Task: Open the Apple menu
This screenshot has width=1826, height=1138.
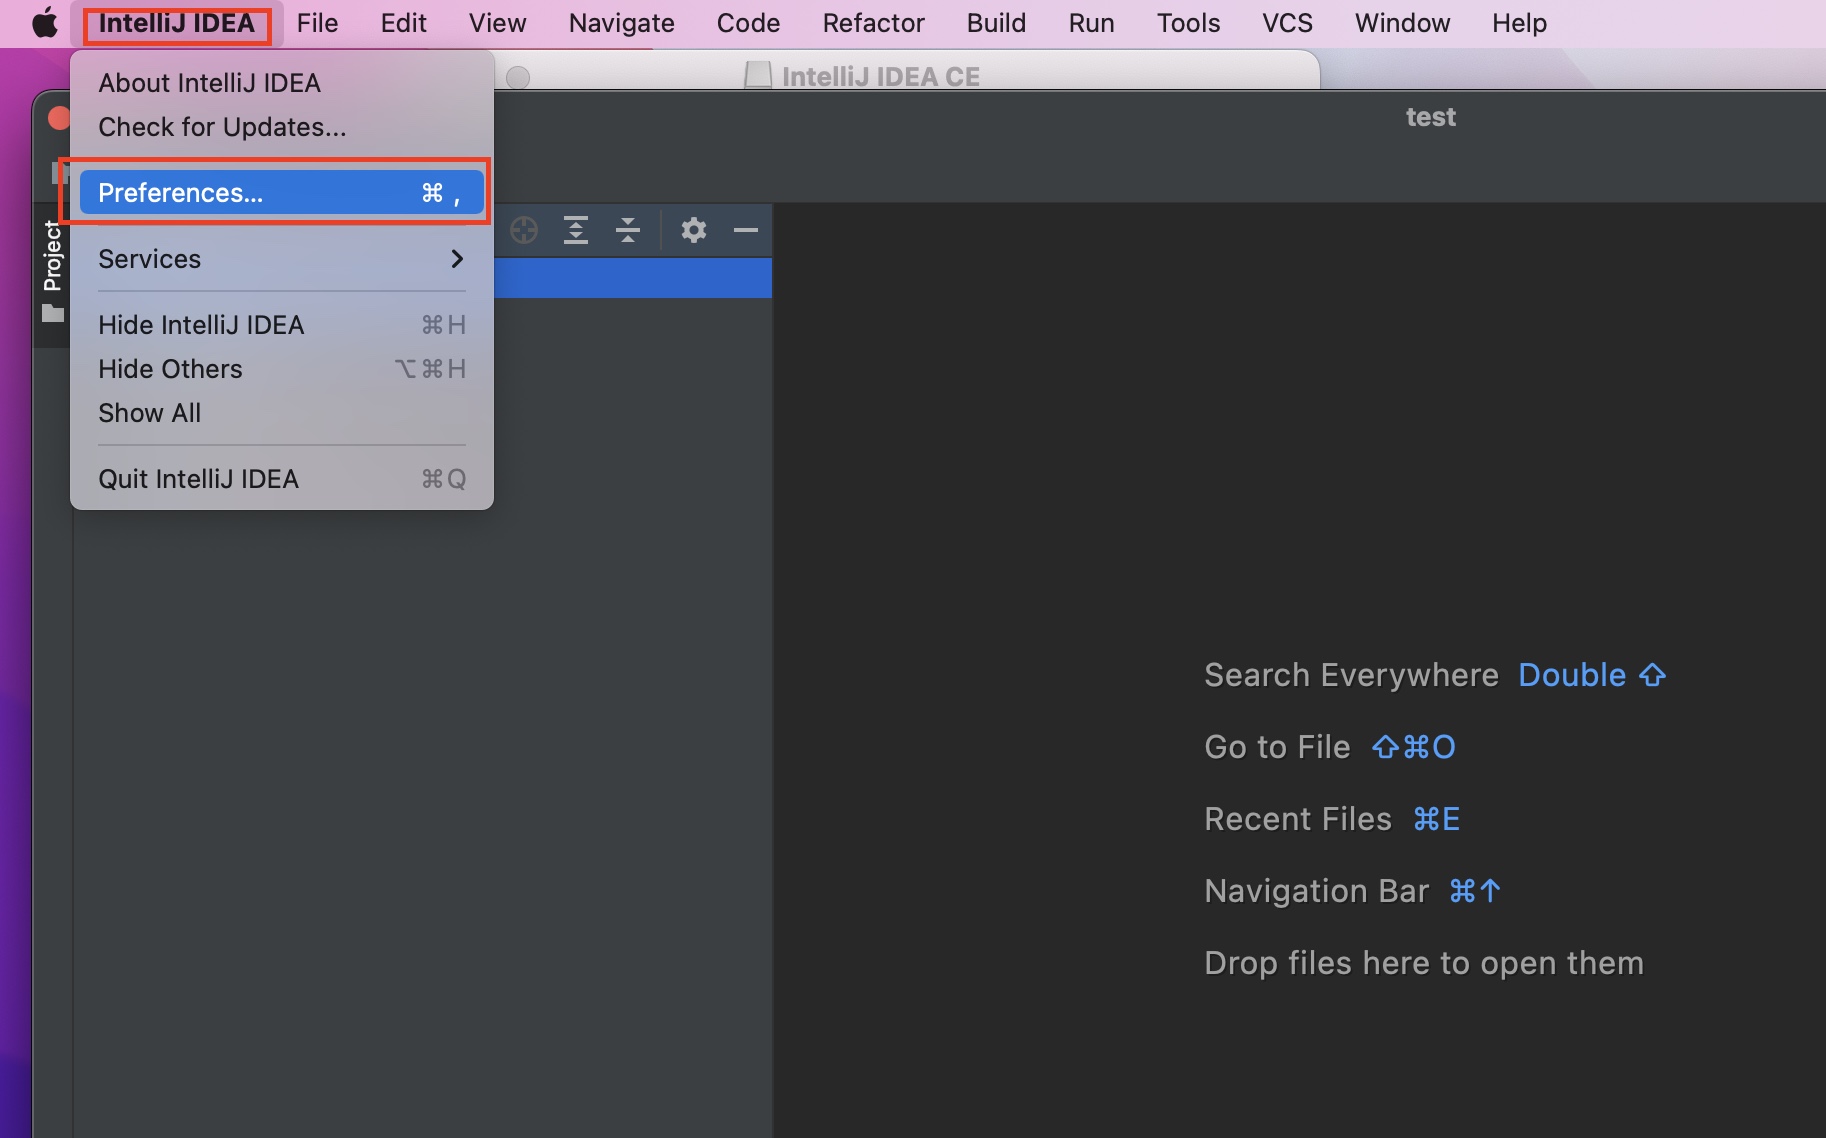Action: pos(45,23)
